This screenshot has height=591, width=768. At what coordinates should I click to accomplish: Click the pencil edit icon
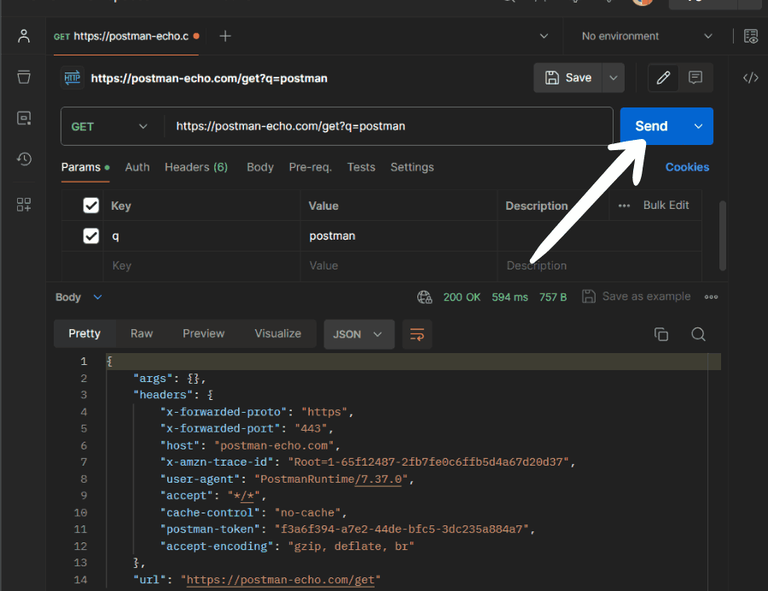tap(663, 78)
